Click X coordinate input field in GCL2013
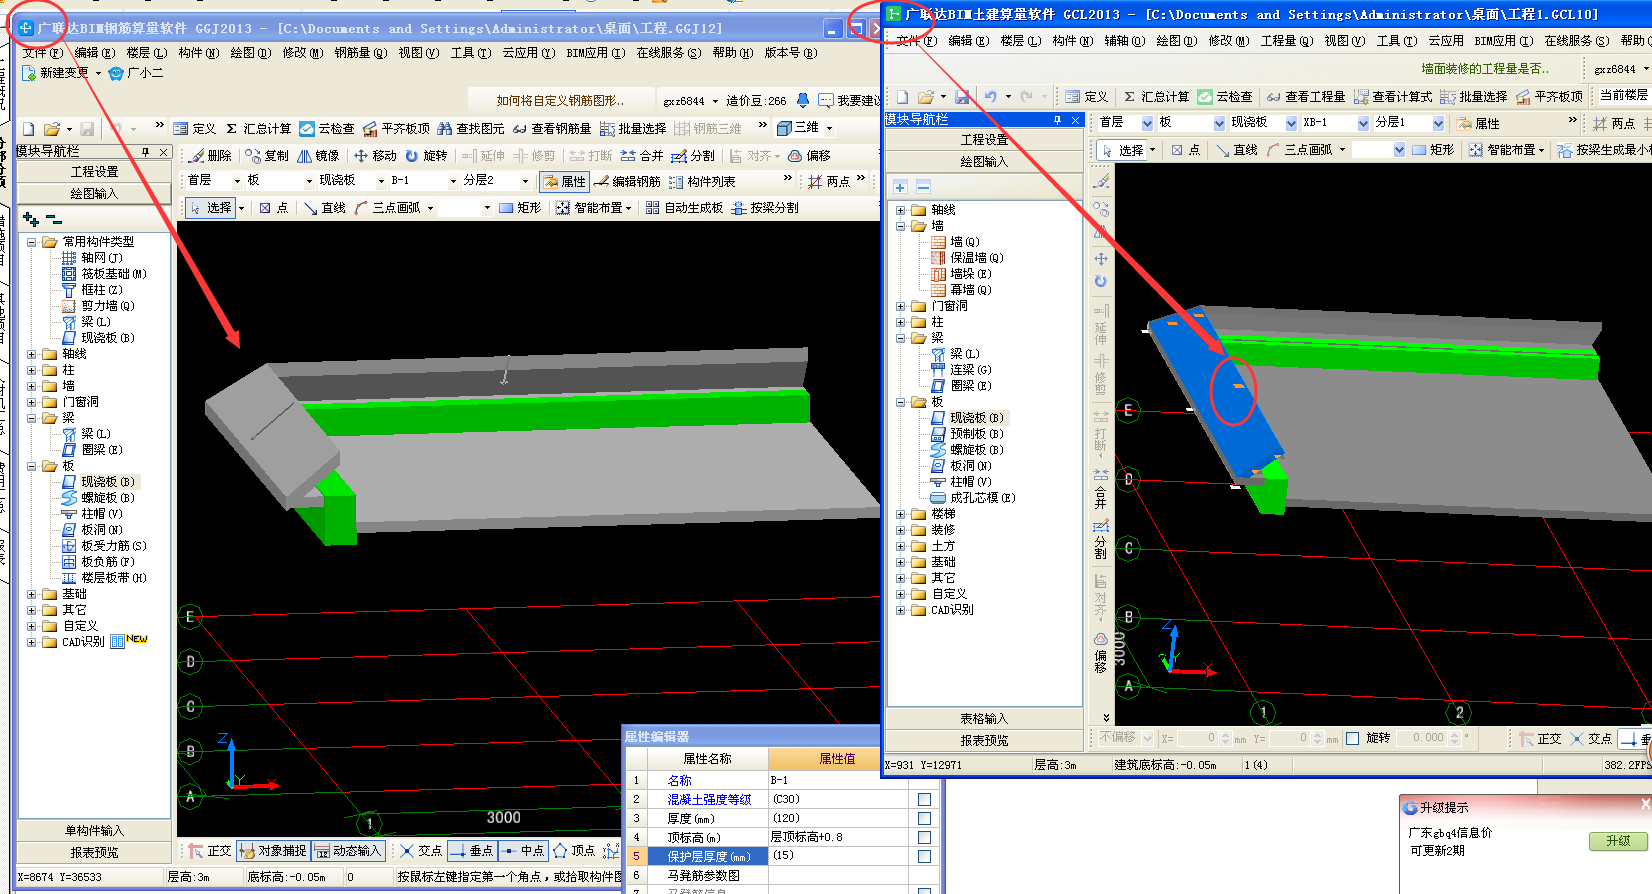The height and width of the screenshot is (894, 1652). coord(1197,738)
